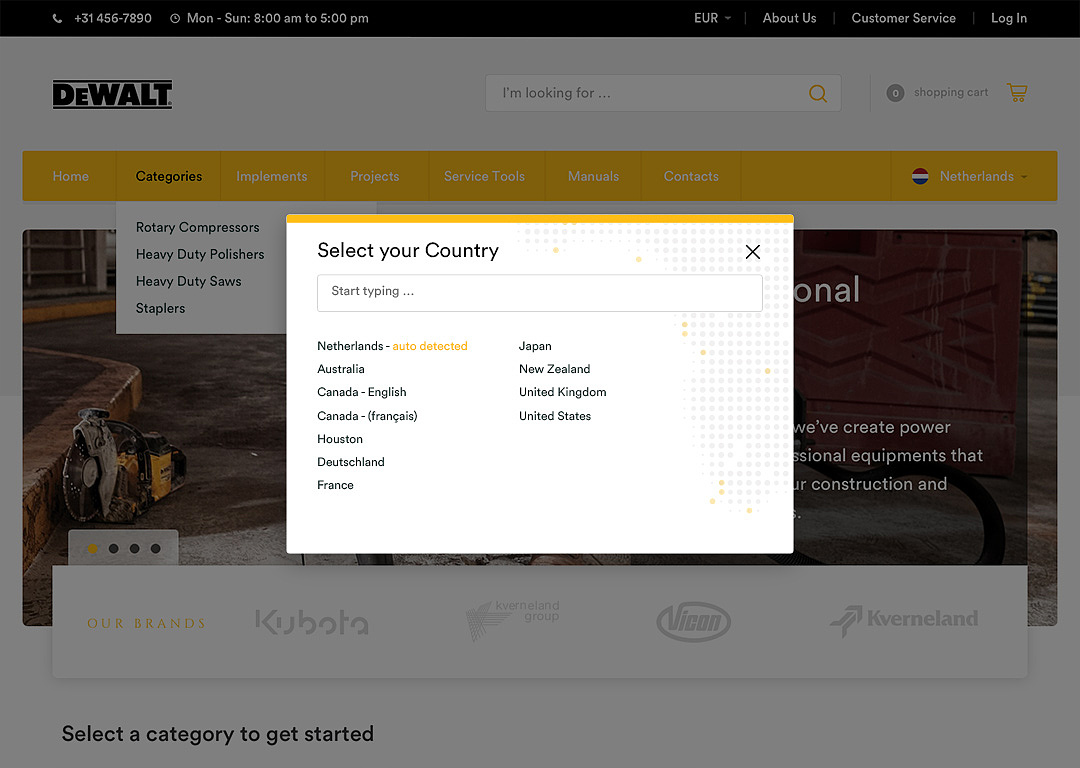Choose Houston in country list

[340, 439]
